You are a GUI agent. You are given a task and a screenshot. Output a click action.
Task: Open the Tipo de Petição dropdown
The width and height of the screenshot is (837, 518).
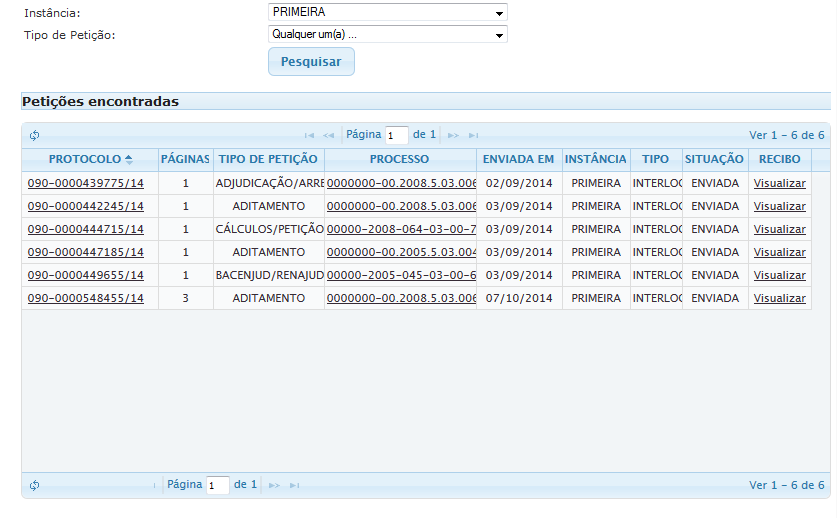[388, 35]
